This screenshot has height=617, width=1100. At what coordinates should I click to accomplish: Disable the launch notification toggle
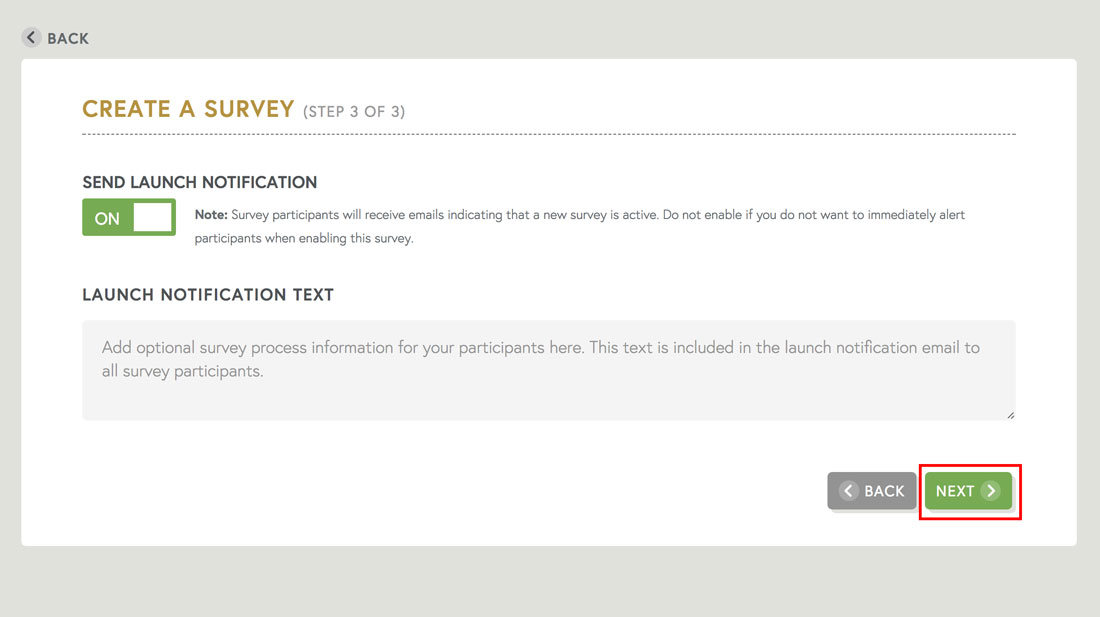(x=129, y=217)
